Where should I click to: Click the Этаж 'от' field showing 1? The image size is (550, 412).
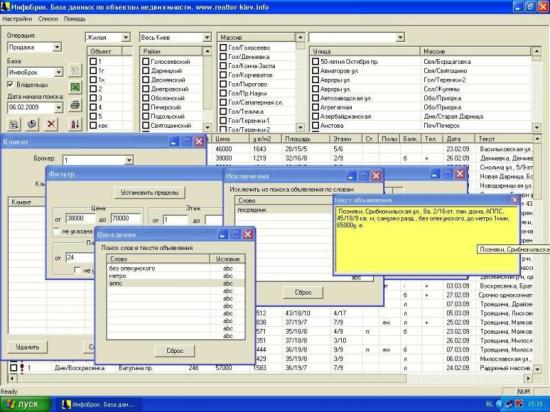click(175, 221)
